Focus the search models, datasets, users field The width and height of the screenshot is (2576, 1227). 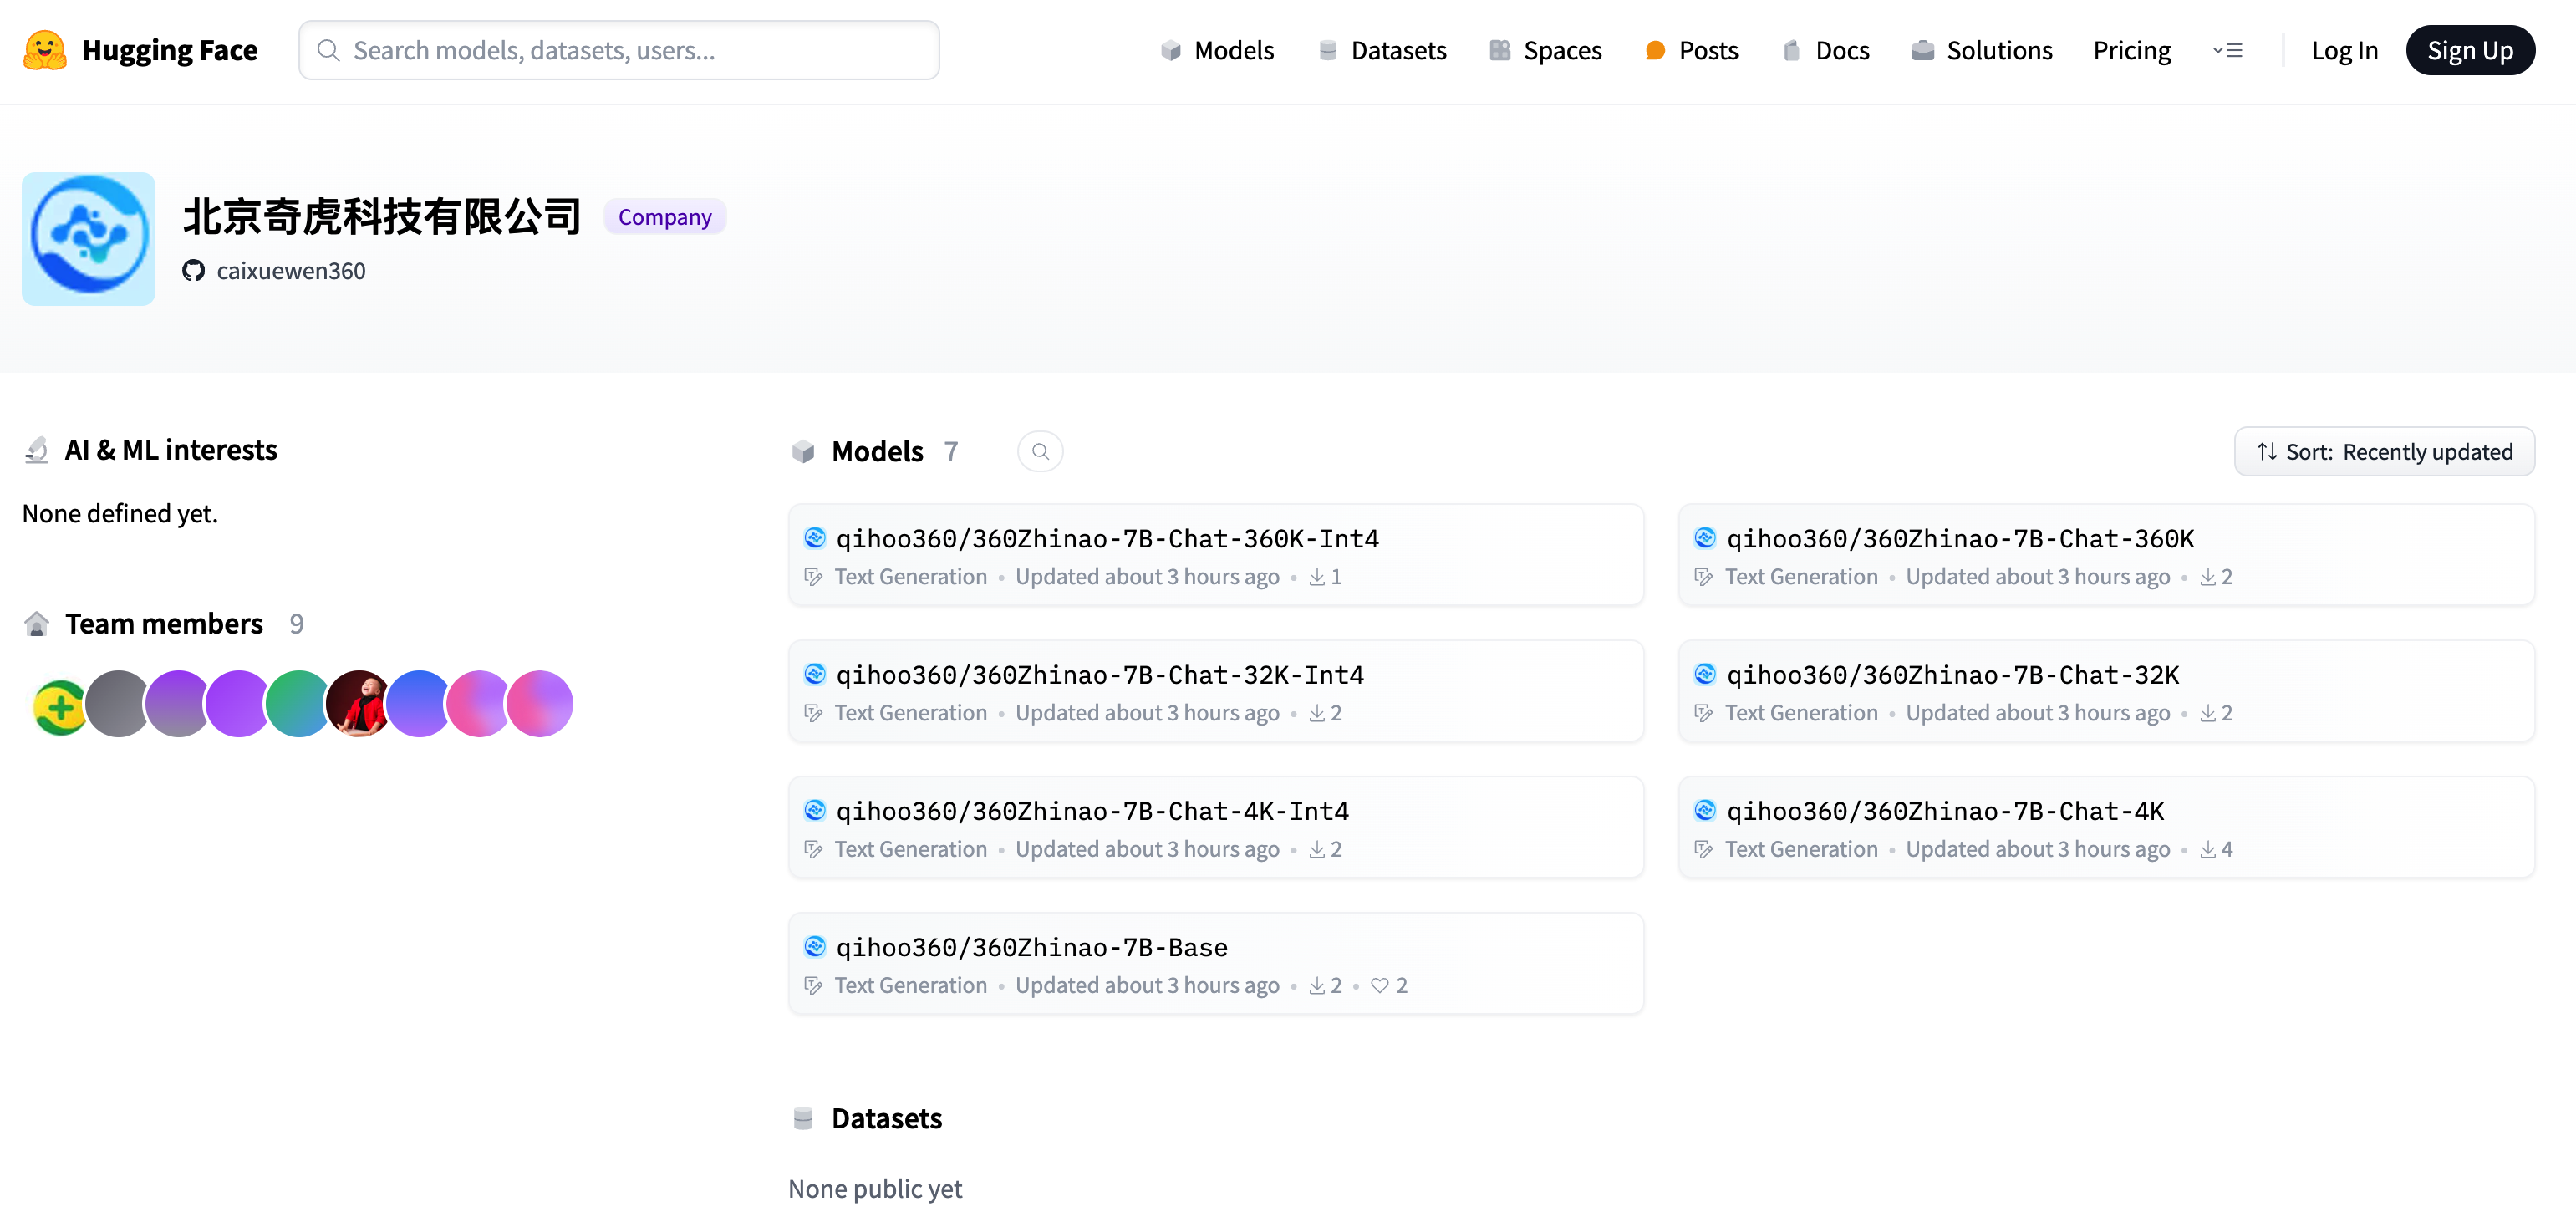619,50
